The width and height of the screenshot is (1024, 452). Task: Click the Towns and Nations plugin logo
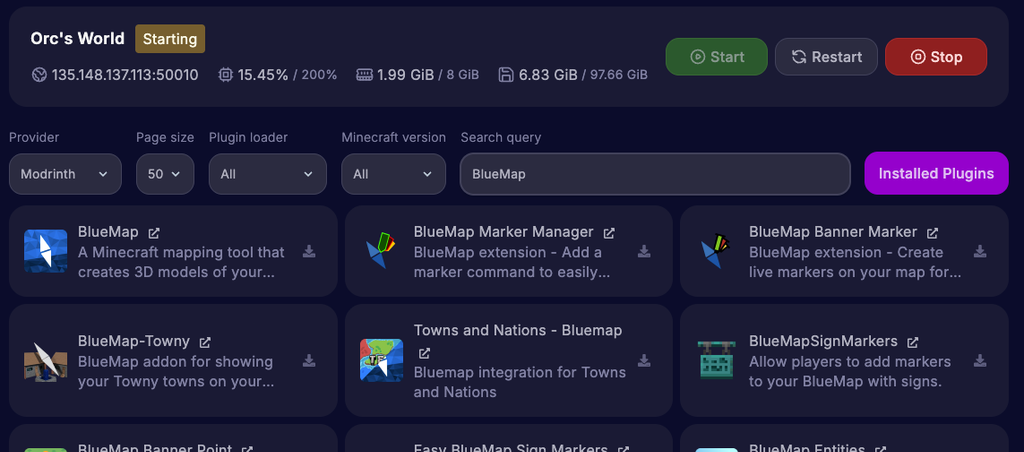click(x=381, y=361)
